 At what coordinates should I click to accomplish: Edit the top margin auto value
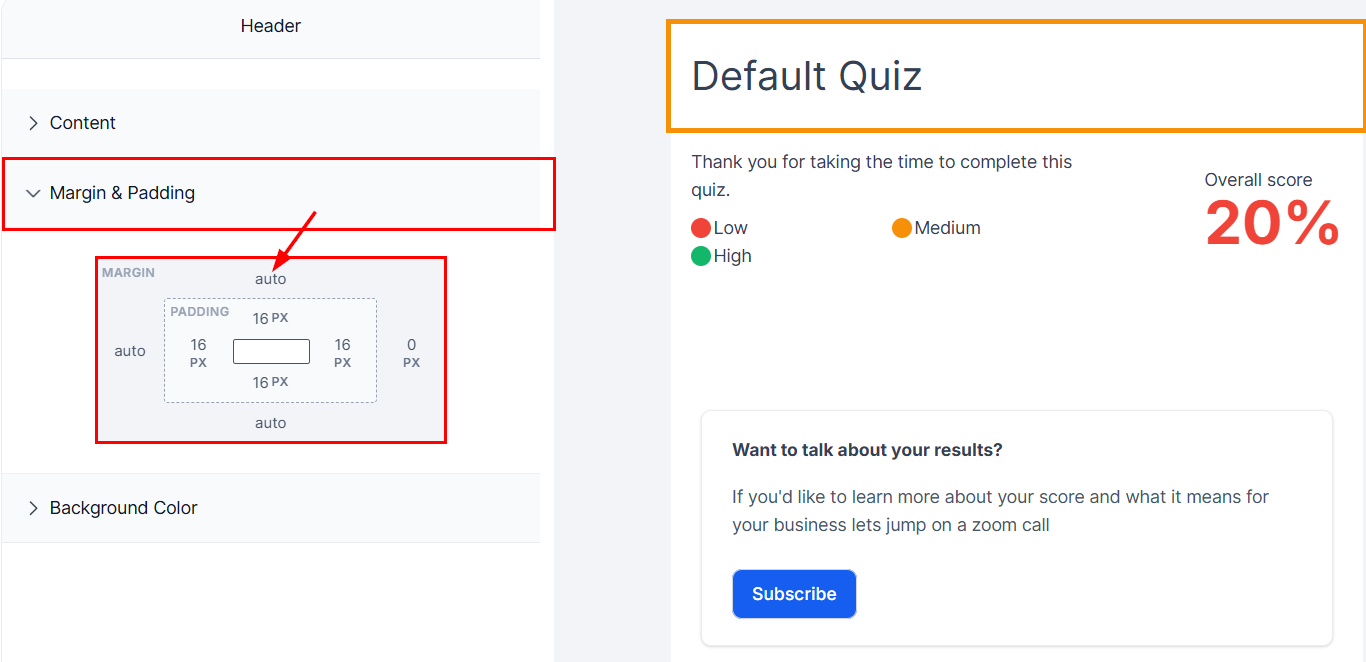point(270,279)
